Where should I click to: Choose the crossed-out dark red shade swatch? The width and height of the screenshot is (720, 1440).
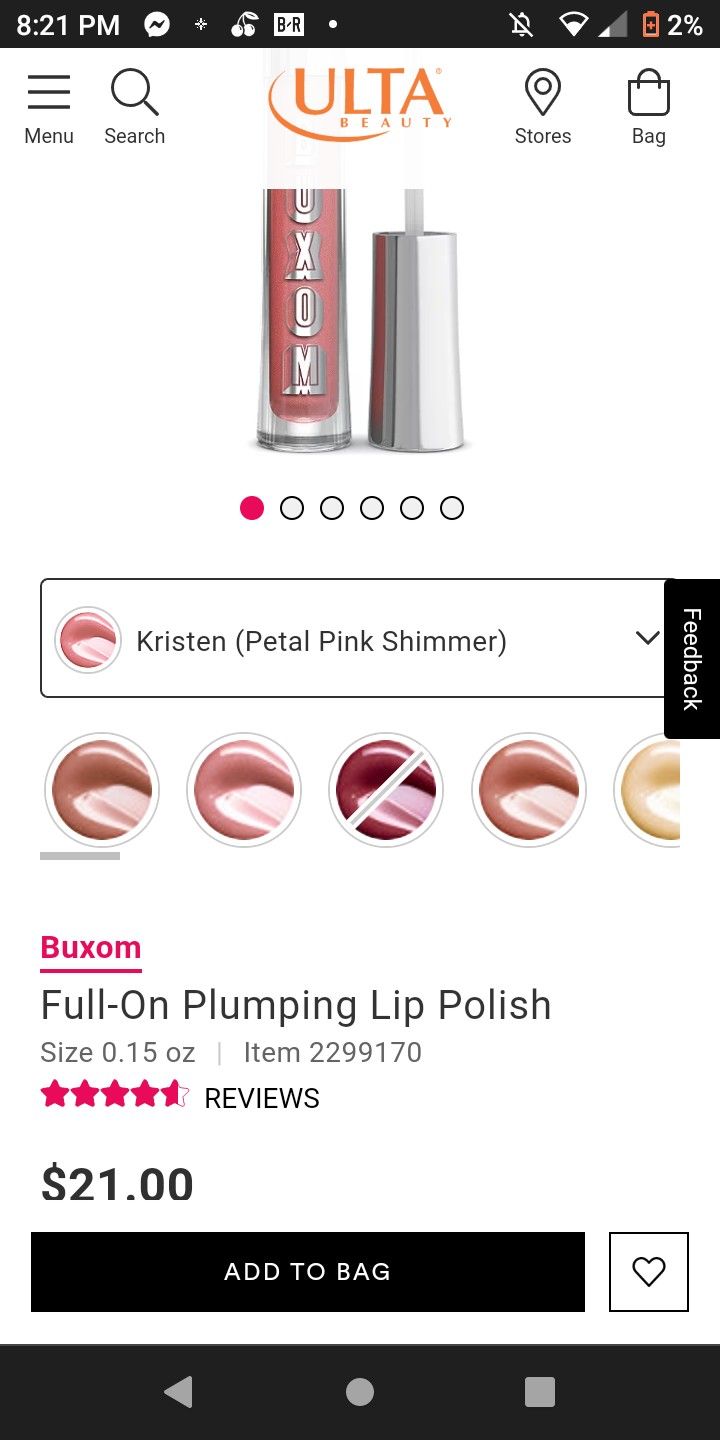coord(386,790)
